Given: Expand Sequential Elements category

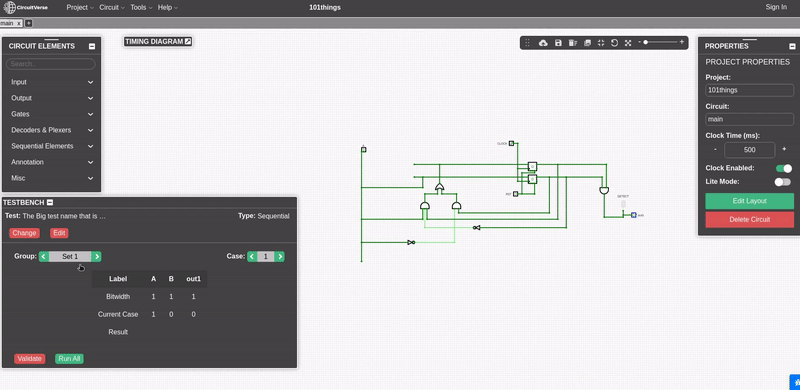Looking at the screenshot, I should tap(52, 146).
